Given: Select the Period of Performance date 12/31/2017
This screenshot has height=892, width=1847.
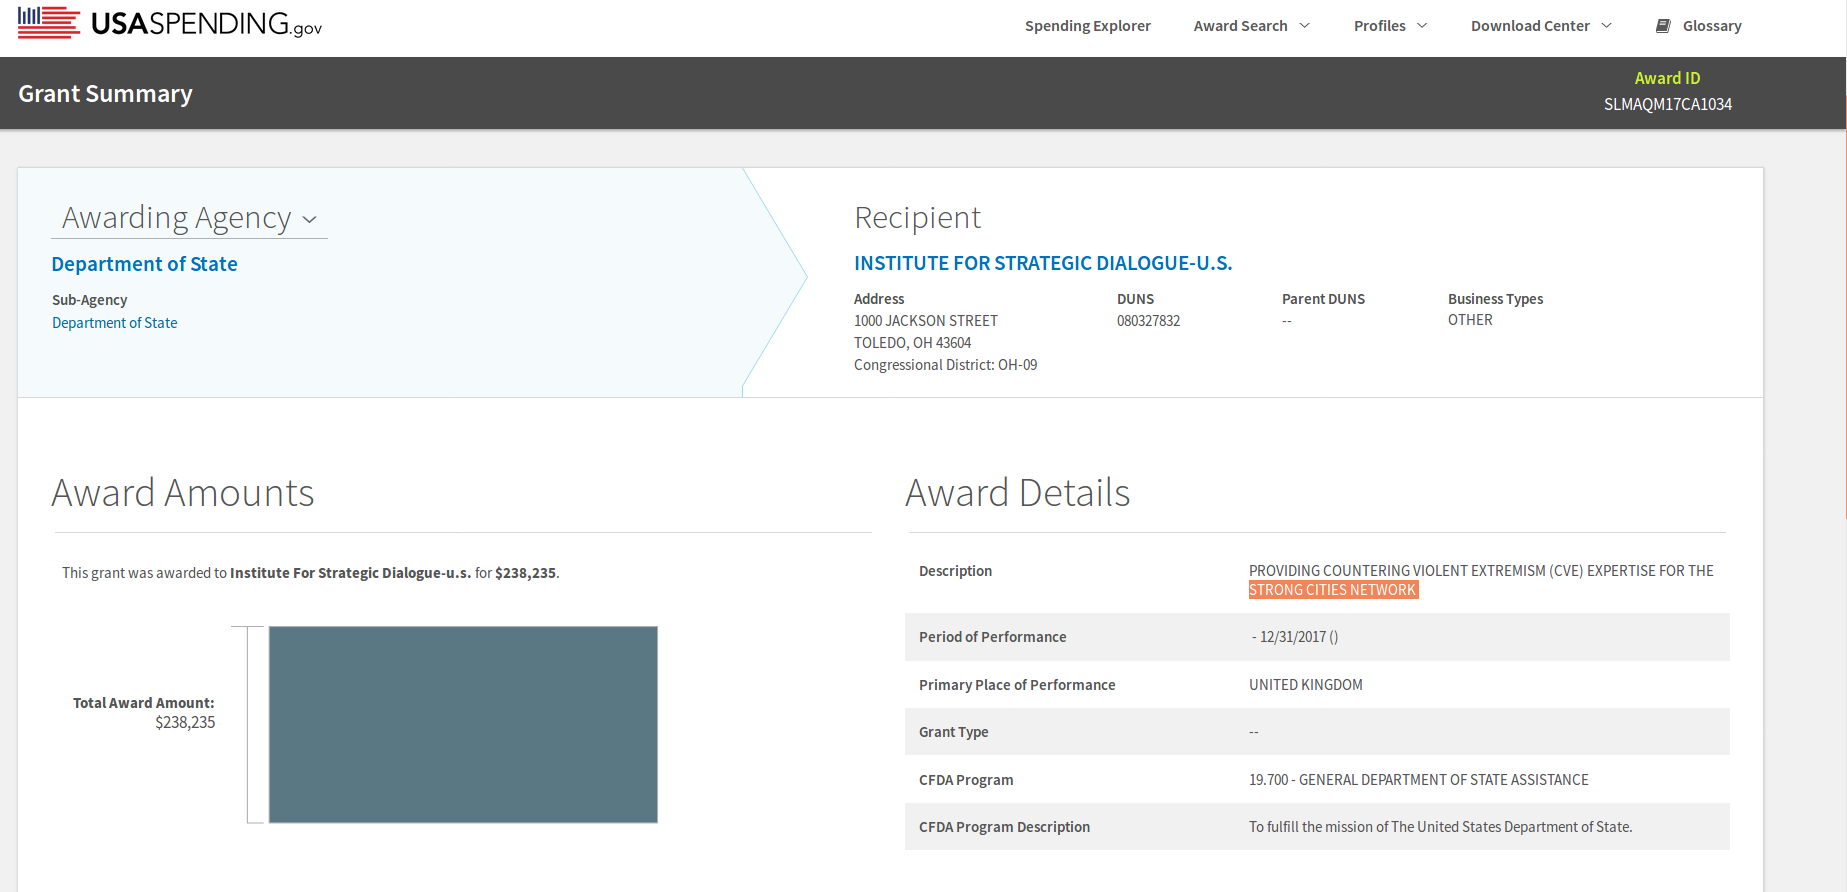Looking at the screenshot, I should (x=1293, y=637).
